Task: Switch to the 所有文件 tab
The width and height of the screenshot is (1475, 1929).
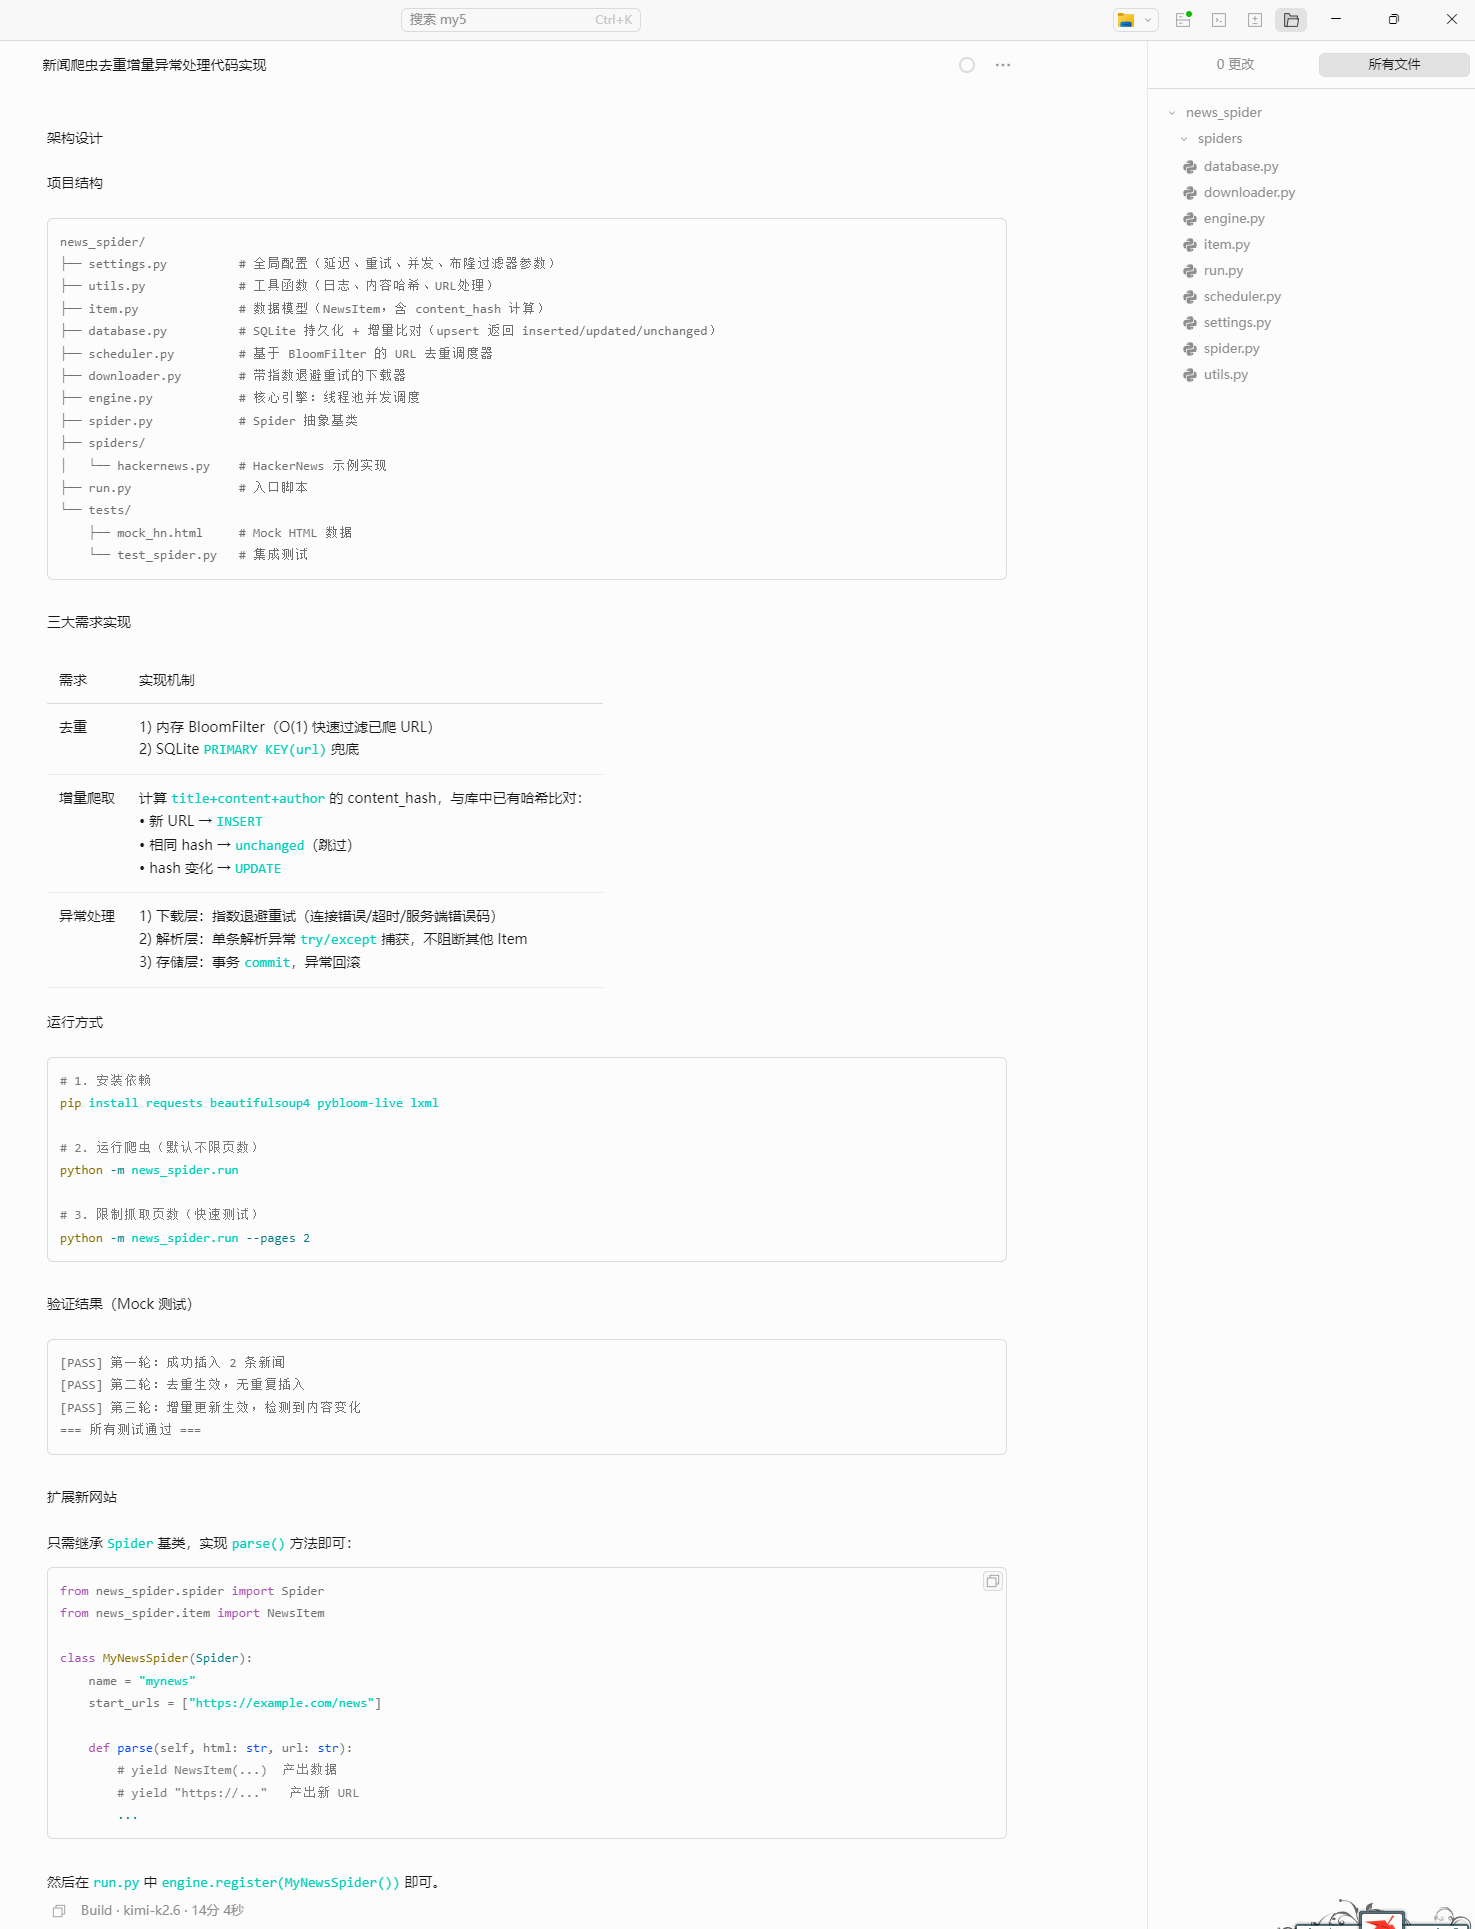Action: pyautogui.click(x=1393, y=64)
